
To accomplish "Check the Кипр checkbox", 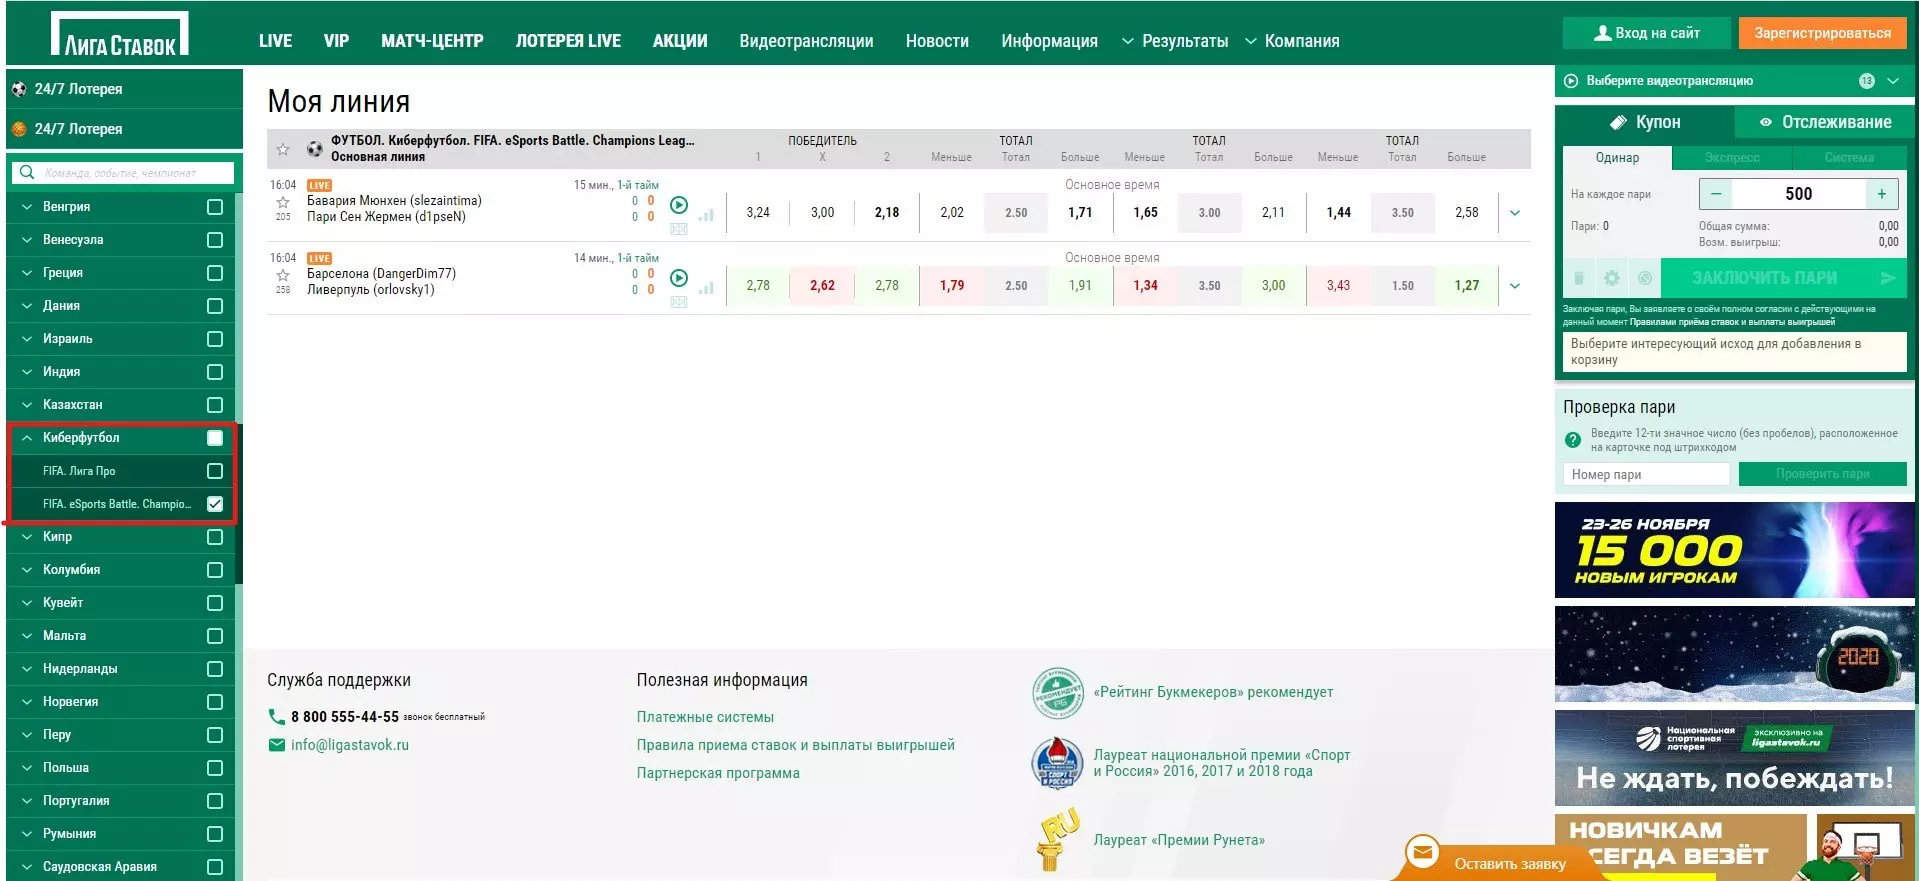I will 214,537.
